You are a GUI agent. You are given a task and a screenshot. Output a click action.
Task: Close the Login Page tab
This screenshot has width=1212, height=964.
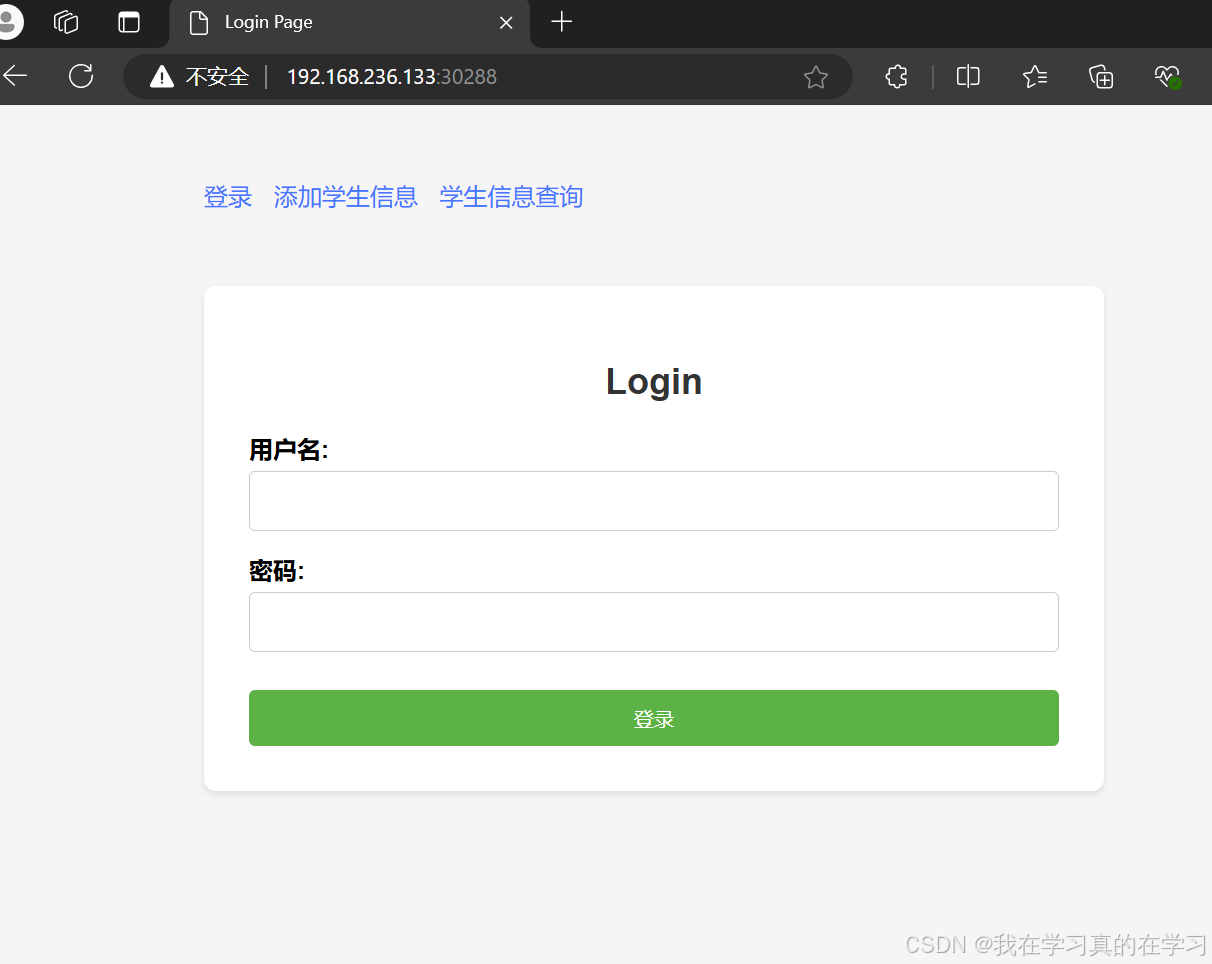506,23
